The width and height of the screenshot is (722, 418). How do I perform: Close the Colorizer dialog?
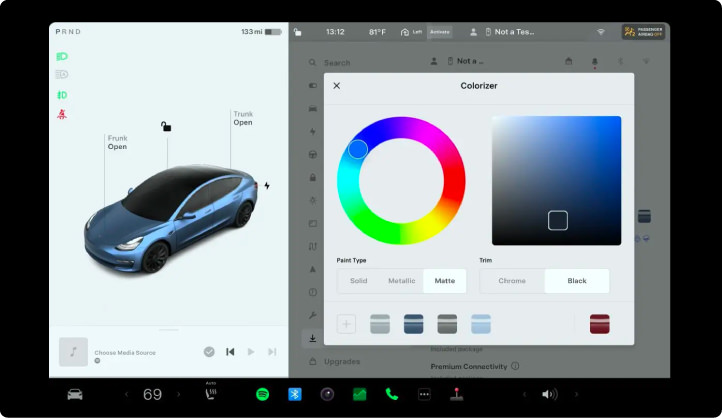point(336,86)
